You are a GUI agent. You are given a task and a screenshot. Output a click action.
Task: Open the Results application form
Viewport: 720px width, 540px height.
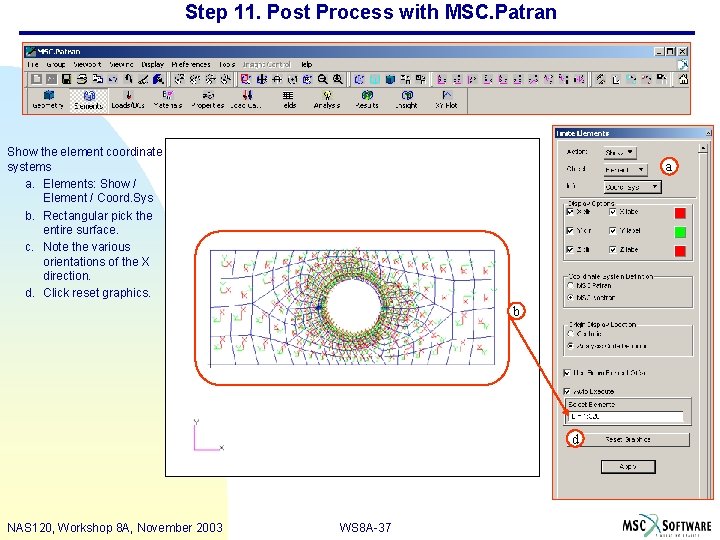(x=367, y=100)
